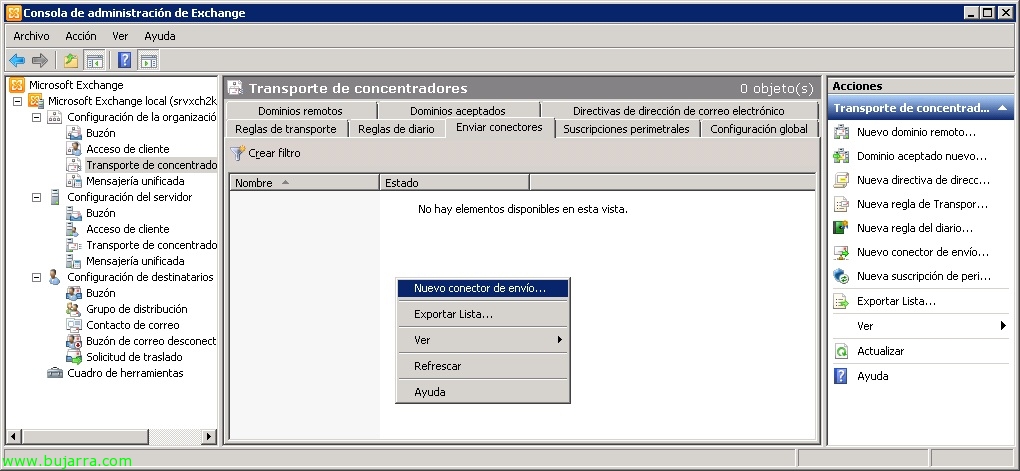
Task: Click the Dominio aceptado nuevo icon
Action: (x=841, y=156)
